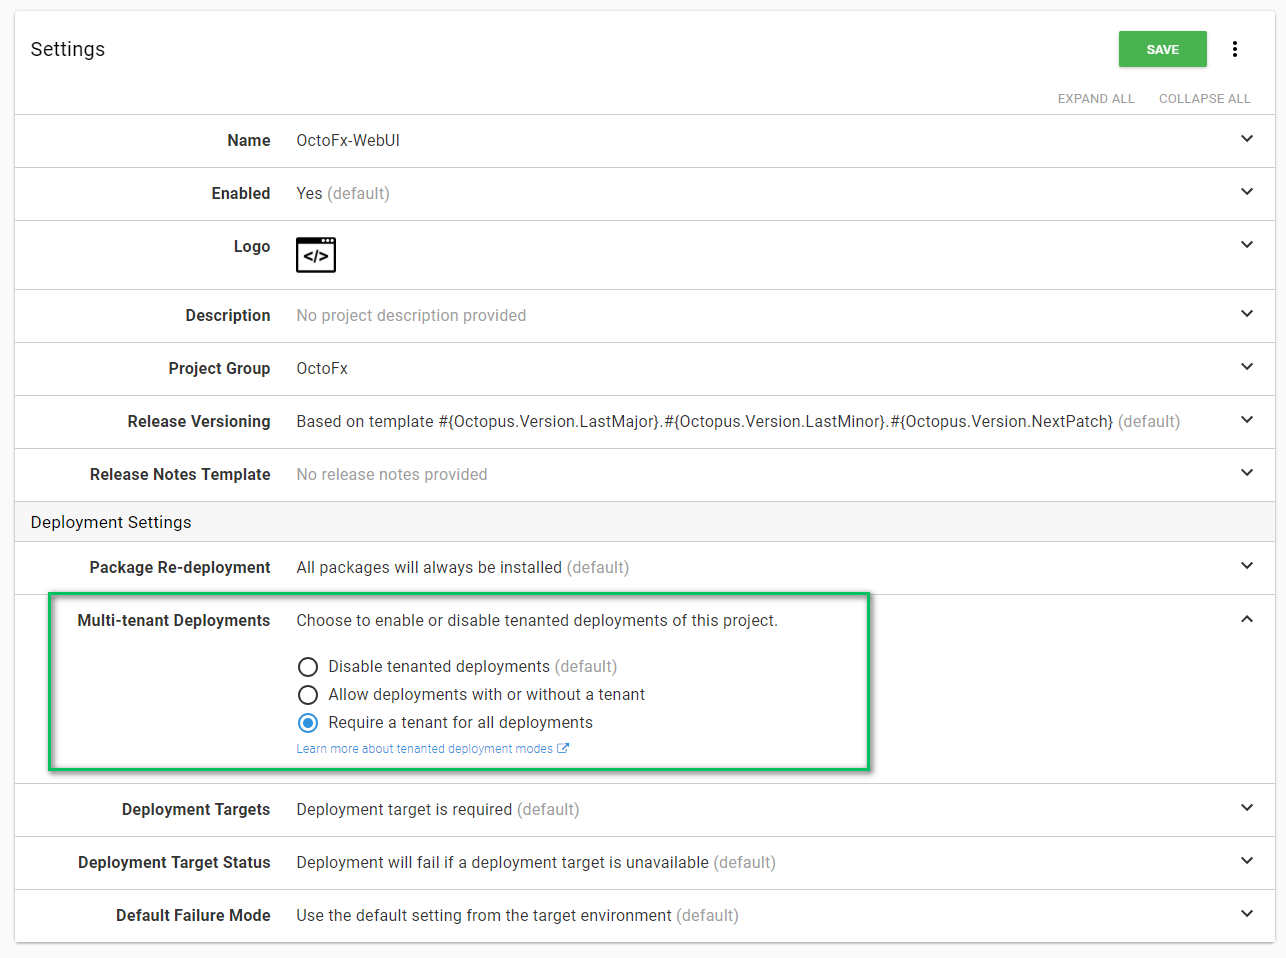Expand the Name row chevron
The height and width of the screenshot is (958, 1286).
click(1247, 140)
